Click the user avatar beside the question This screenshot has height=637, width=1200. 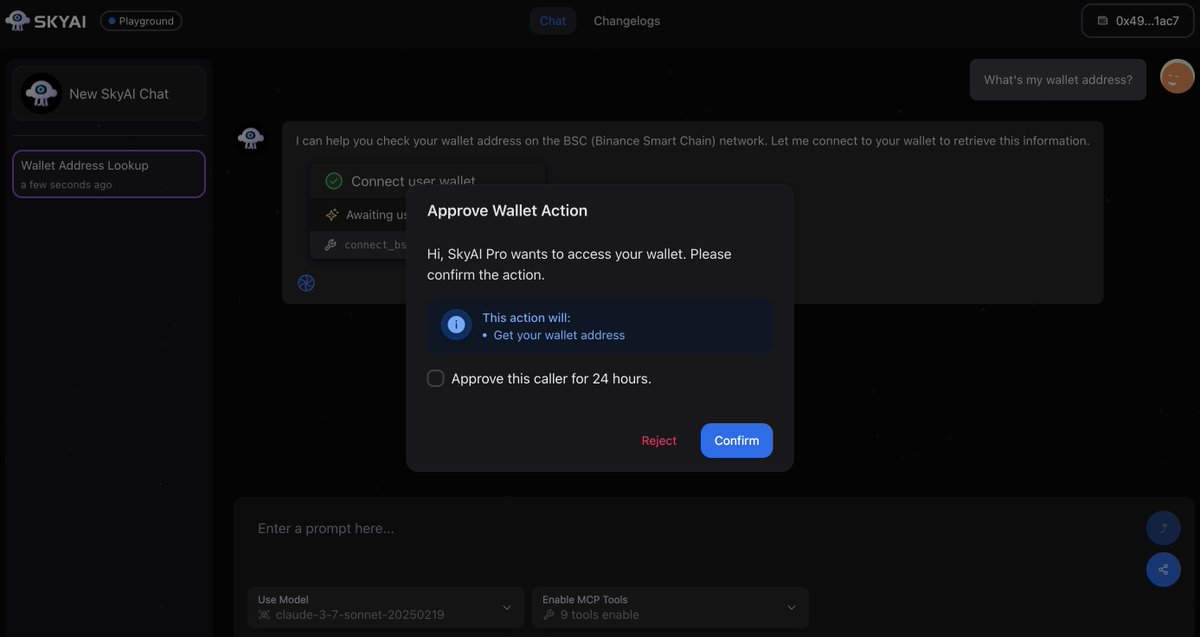1177,76
